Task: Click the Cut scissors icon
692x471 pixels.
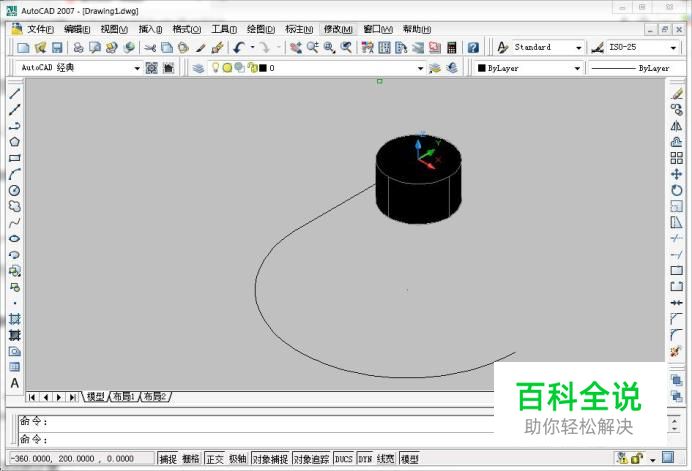Action: pos(150,47)
